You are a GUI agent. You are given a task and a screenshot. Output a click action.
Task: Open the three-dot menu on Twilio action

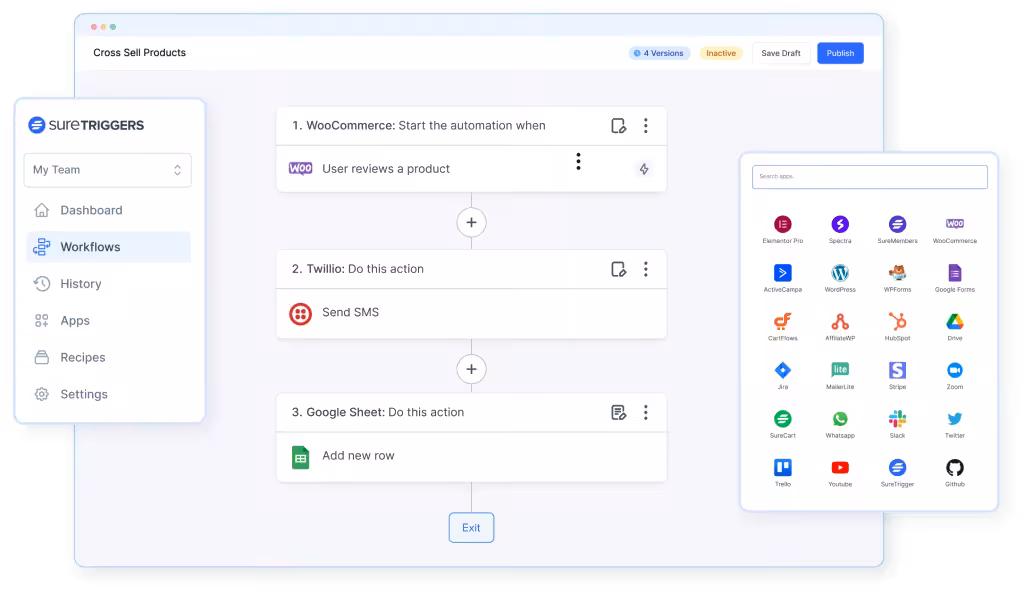click(646, 269)
